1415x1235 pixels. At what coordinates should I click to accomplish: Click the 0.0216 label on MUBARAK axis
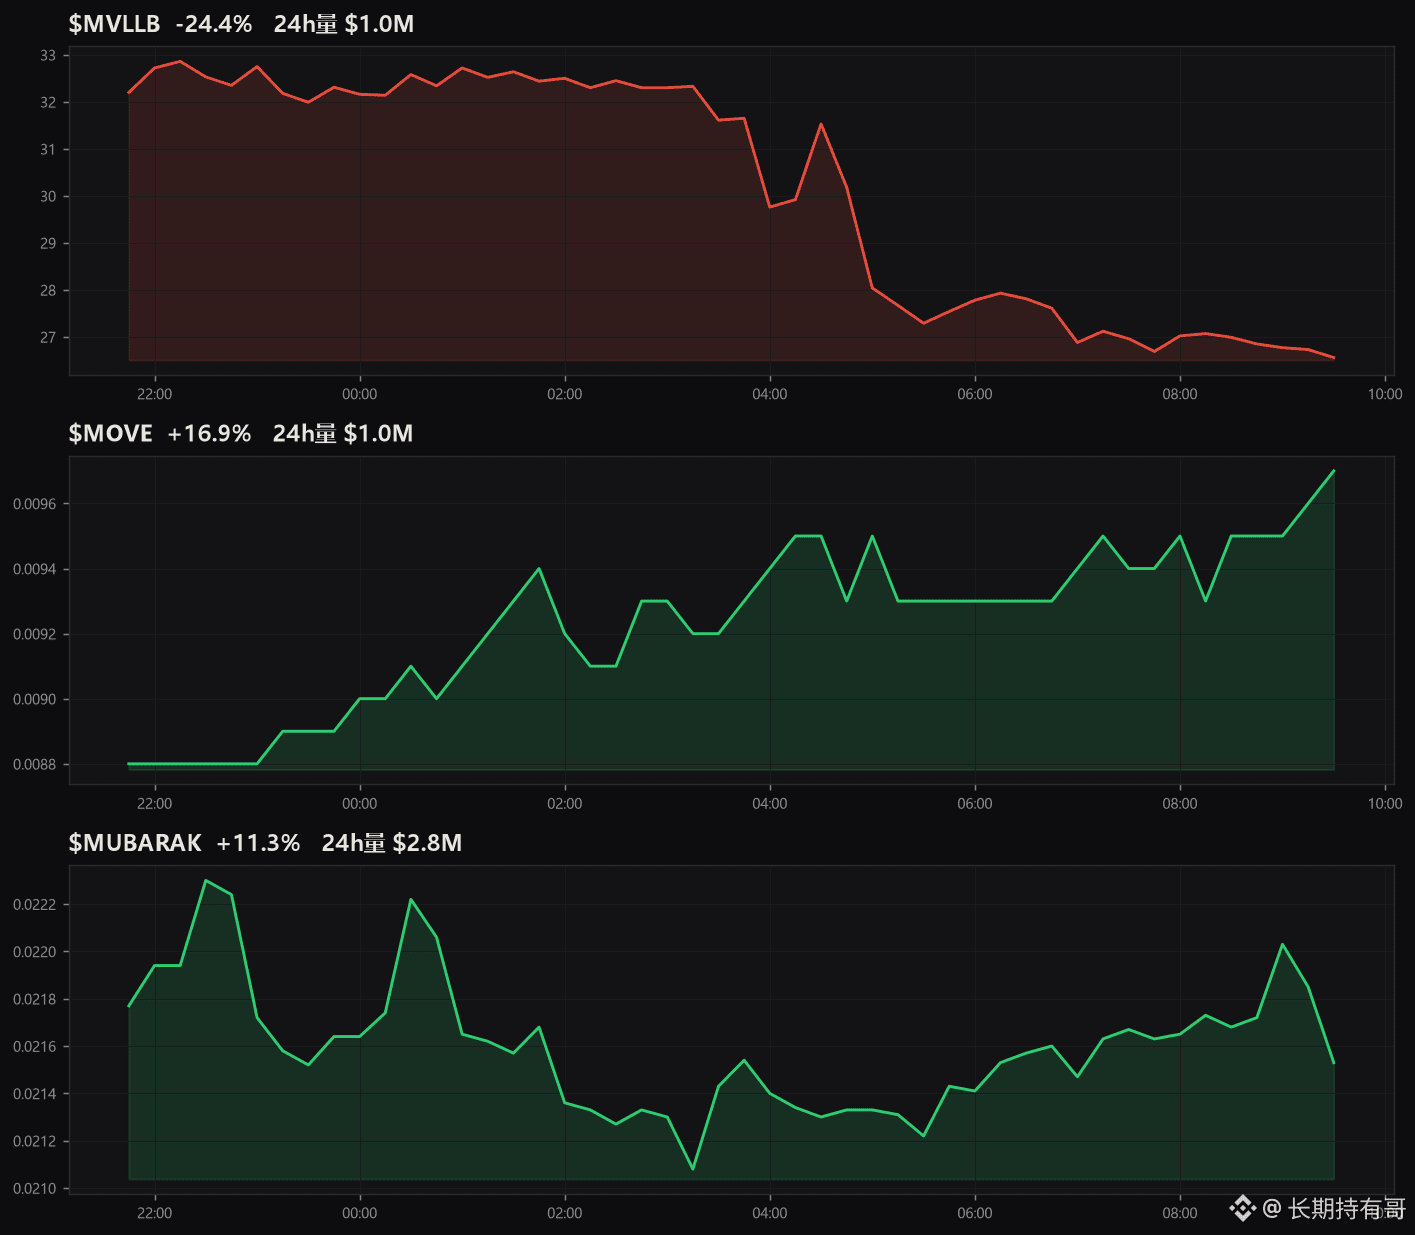(x=35, y=1046)
